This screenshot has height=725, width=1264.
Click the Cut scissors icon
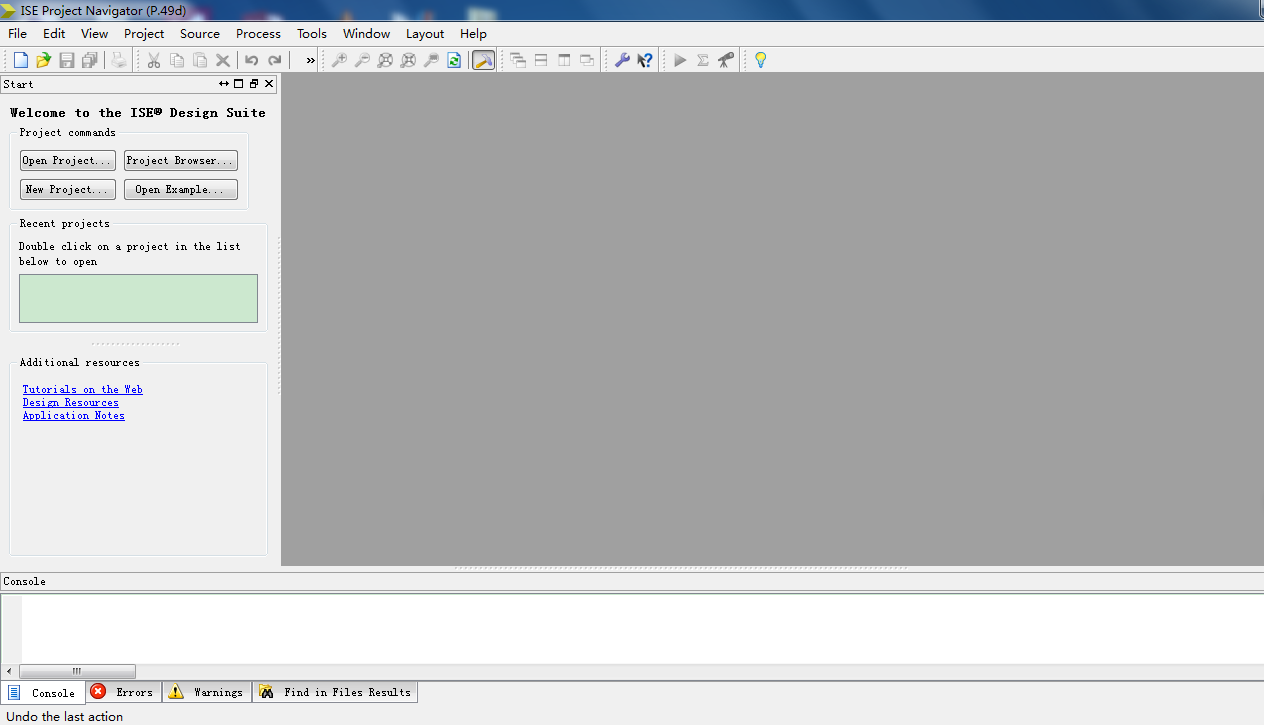coord(154,60)
